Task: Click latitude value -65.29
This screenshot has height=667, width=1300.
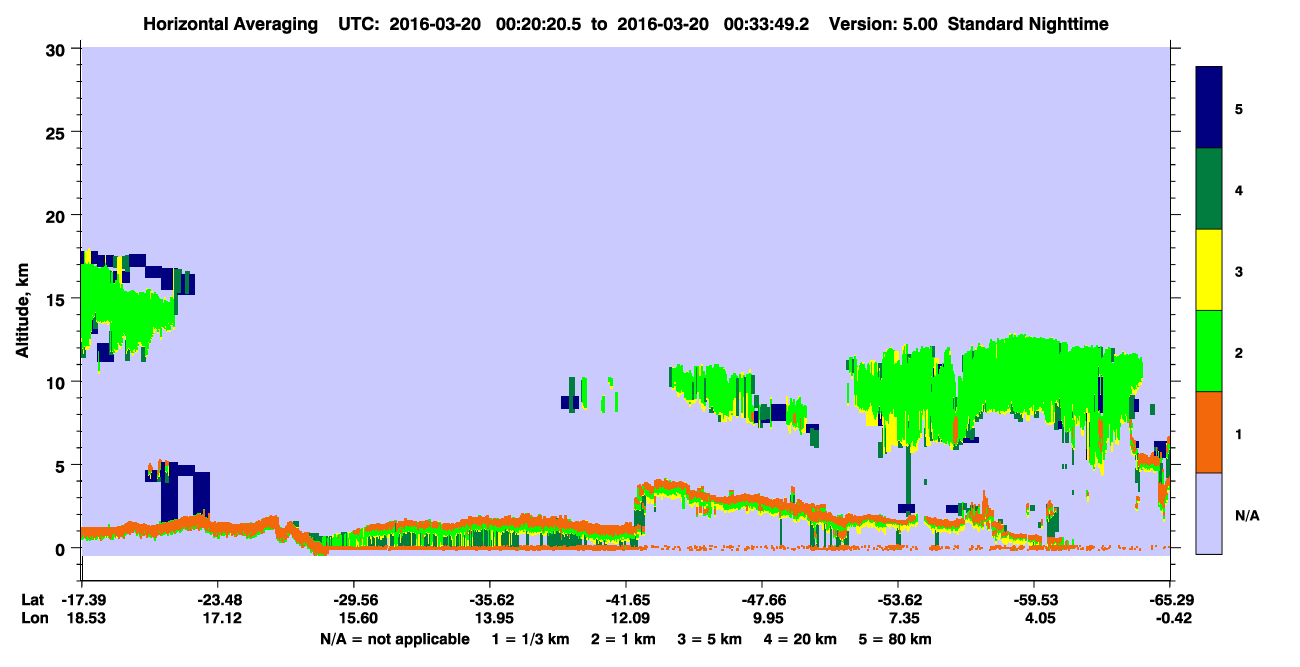Action: (x=1169, y=600)
